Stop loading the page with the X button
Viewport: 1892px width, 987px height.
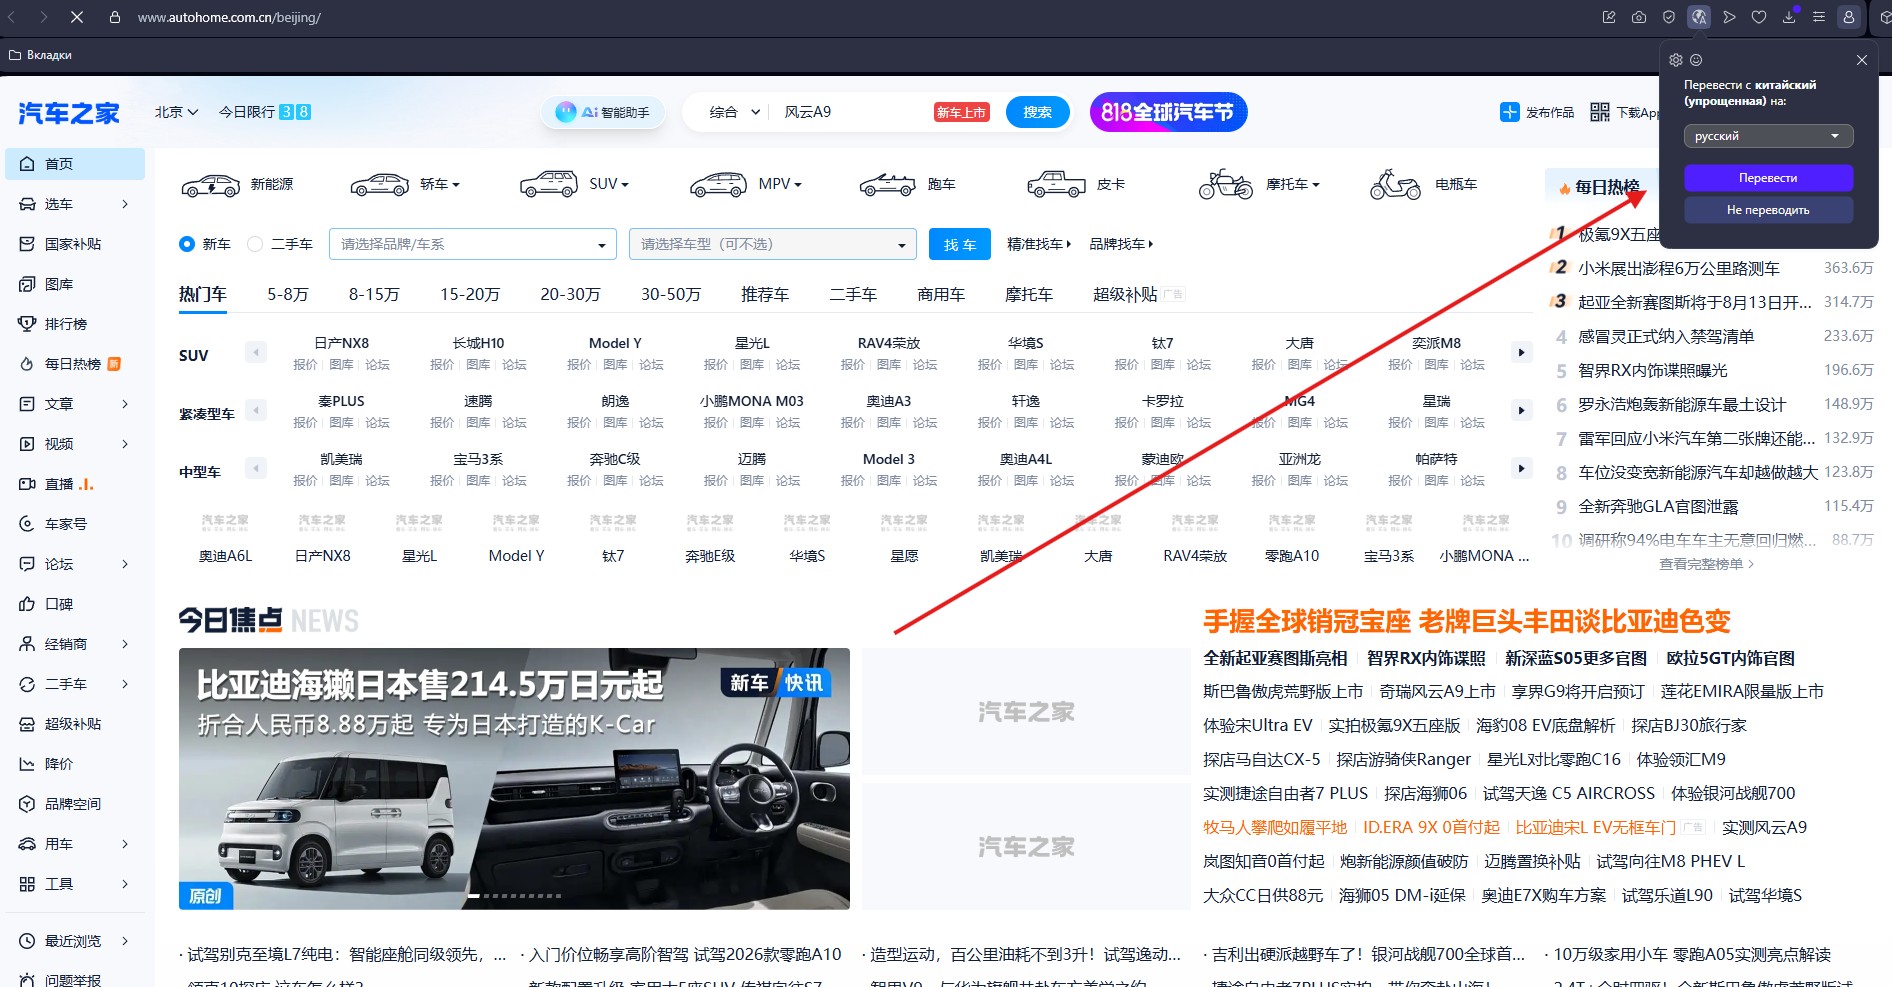pos(77,17)
